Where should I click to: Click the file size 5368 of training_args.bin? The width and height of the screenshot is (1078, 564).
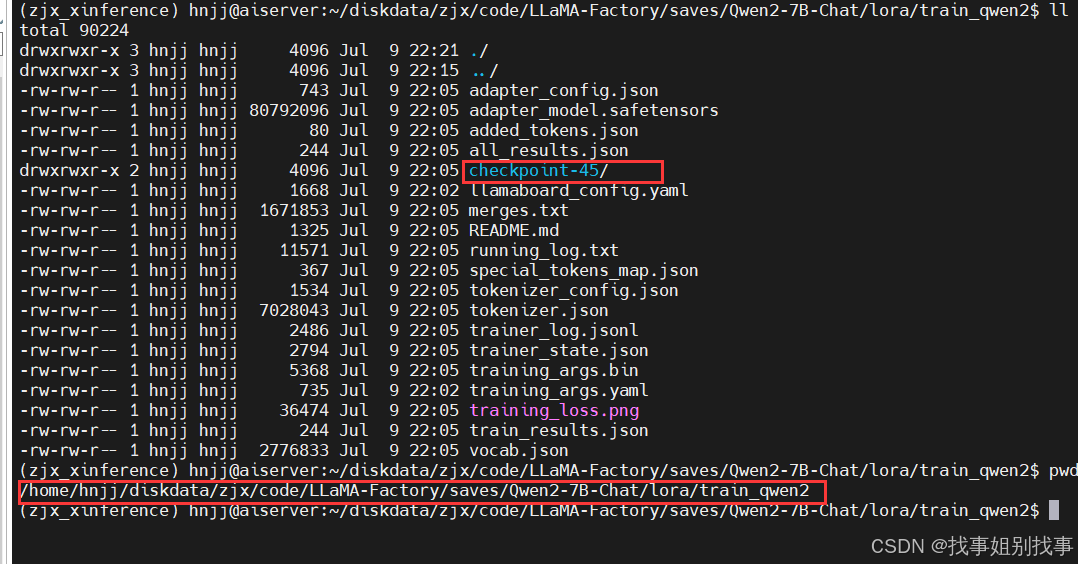(309, 371)
